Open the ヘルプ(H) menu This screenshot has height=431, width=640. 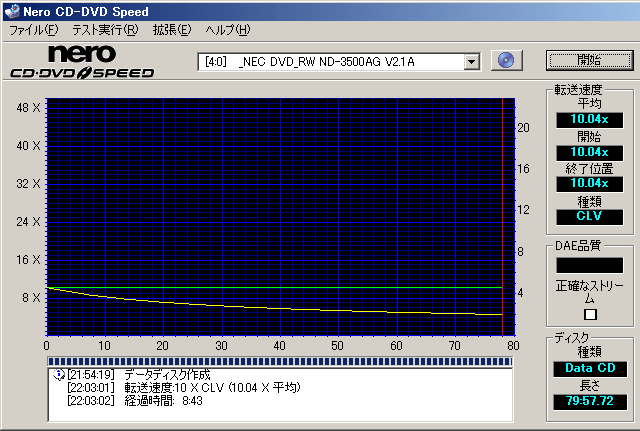pos(228,30)
